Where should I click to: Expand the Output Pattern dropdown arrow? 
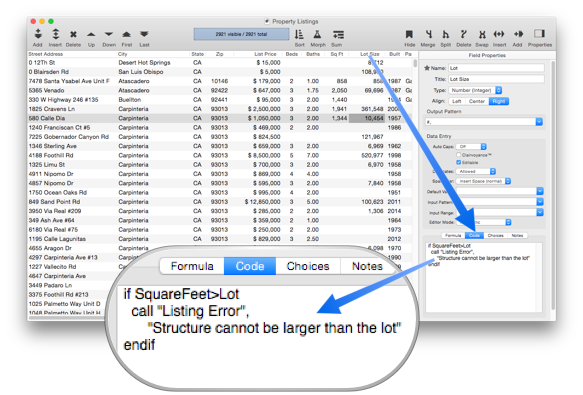pos(539,122)
